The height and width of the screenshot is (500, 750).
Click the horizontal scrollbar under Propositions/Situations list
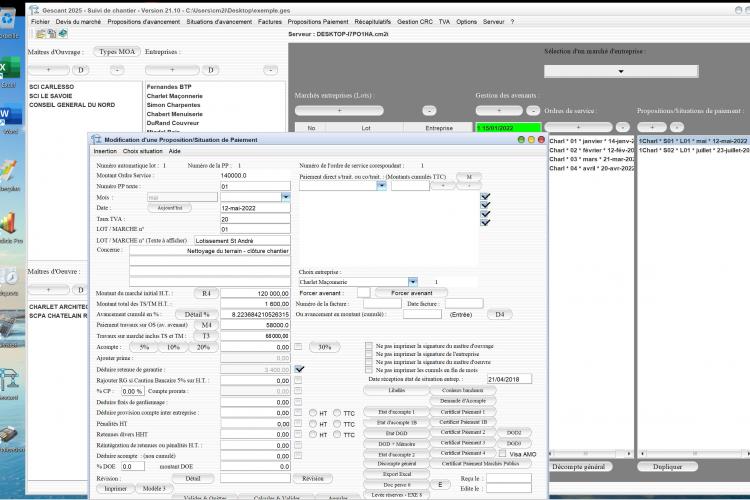[694, 453]
